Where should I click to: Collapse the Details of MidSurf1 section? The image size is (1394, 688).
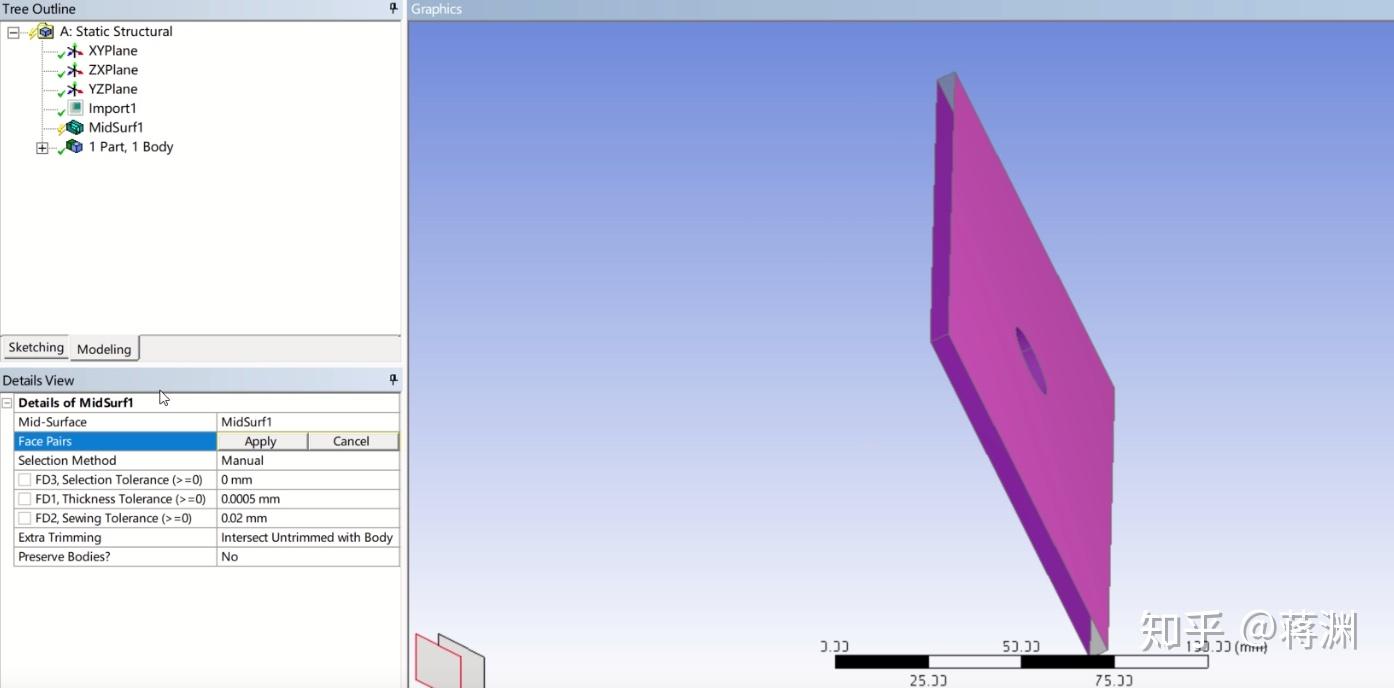[6, 402]
